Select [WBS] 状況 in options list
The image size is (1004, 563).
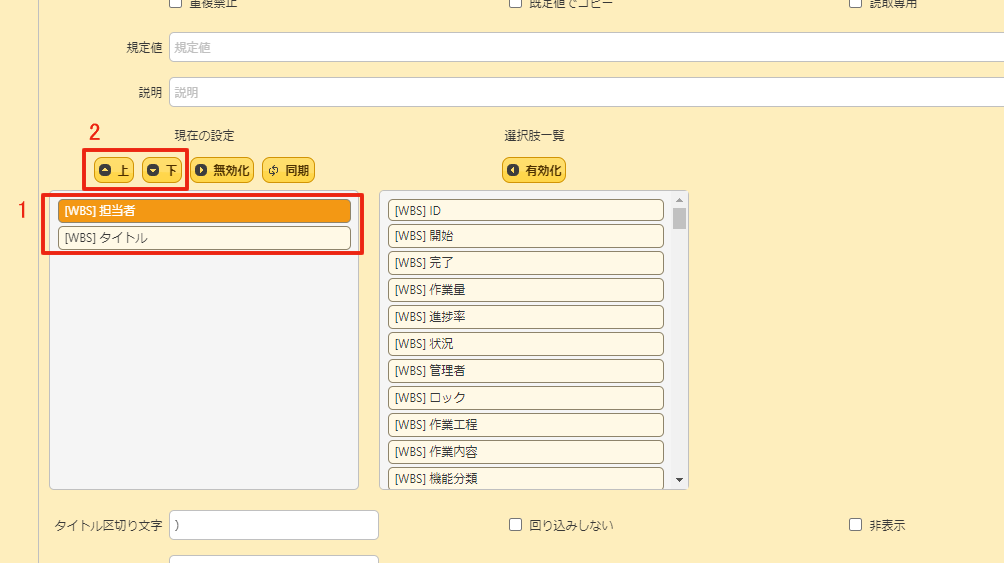pyautogui.click(x=526, y=343)
